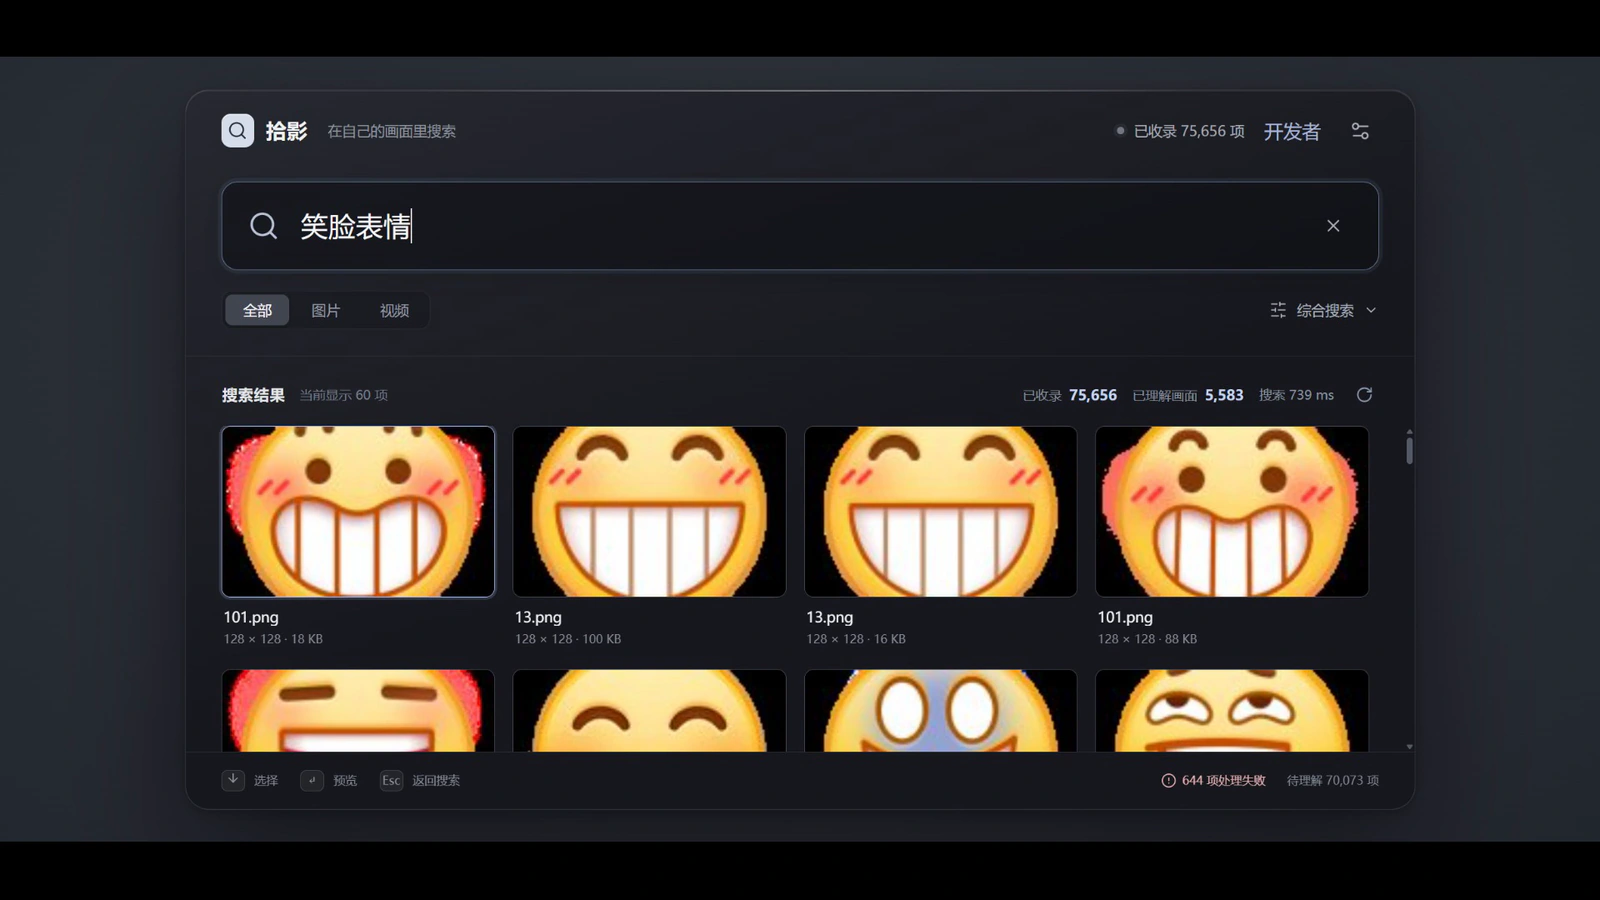Screen dimensions: 1600x900
Task: Expand the 综合搜索 dropdown chevron
Action: tap(1371, 310)
